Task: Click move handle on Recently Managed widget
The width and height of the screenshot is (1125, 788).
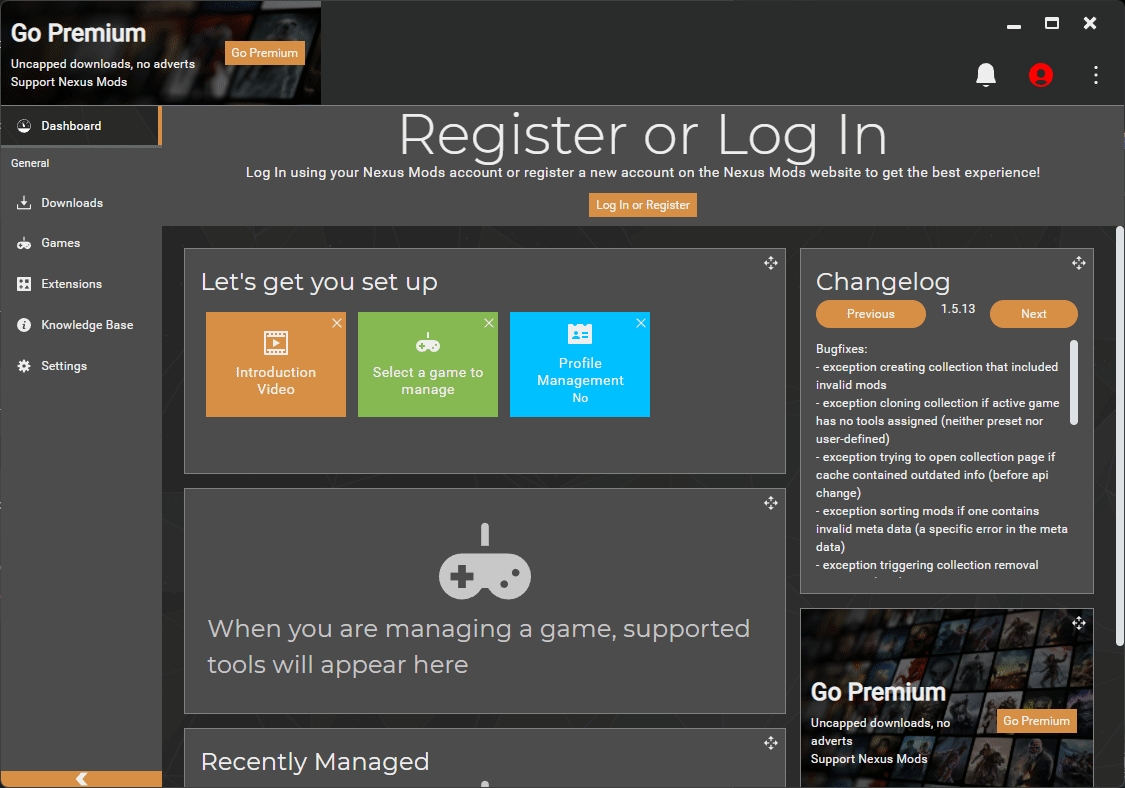Action: point(771,743)
